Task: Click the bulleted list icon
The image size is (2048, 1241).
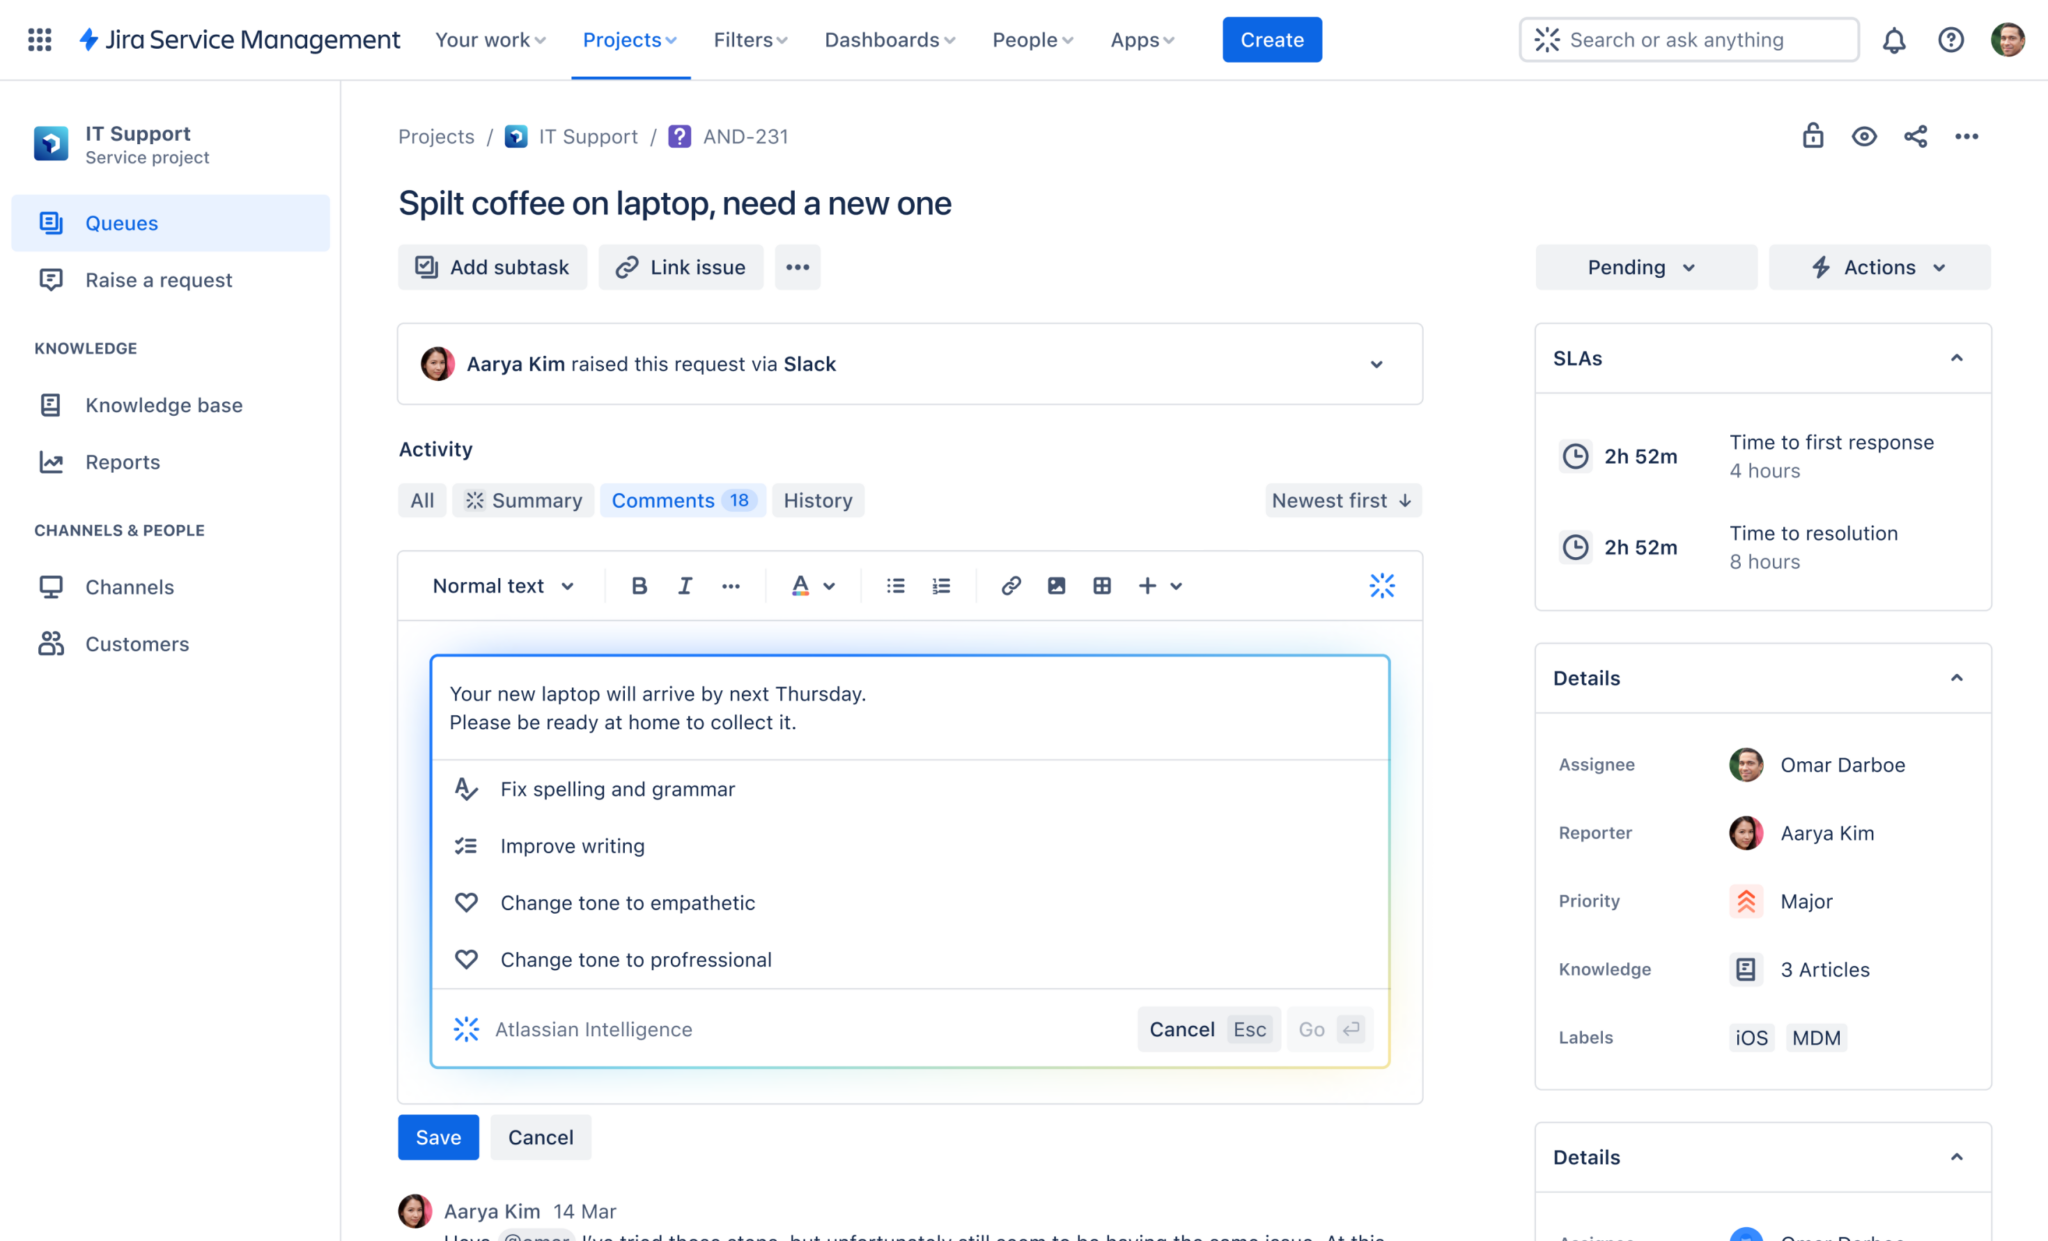Action: pos(895,586)
